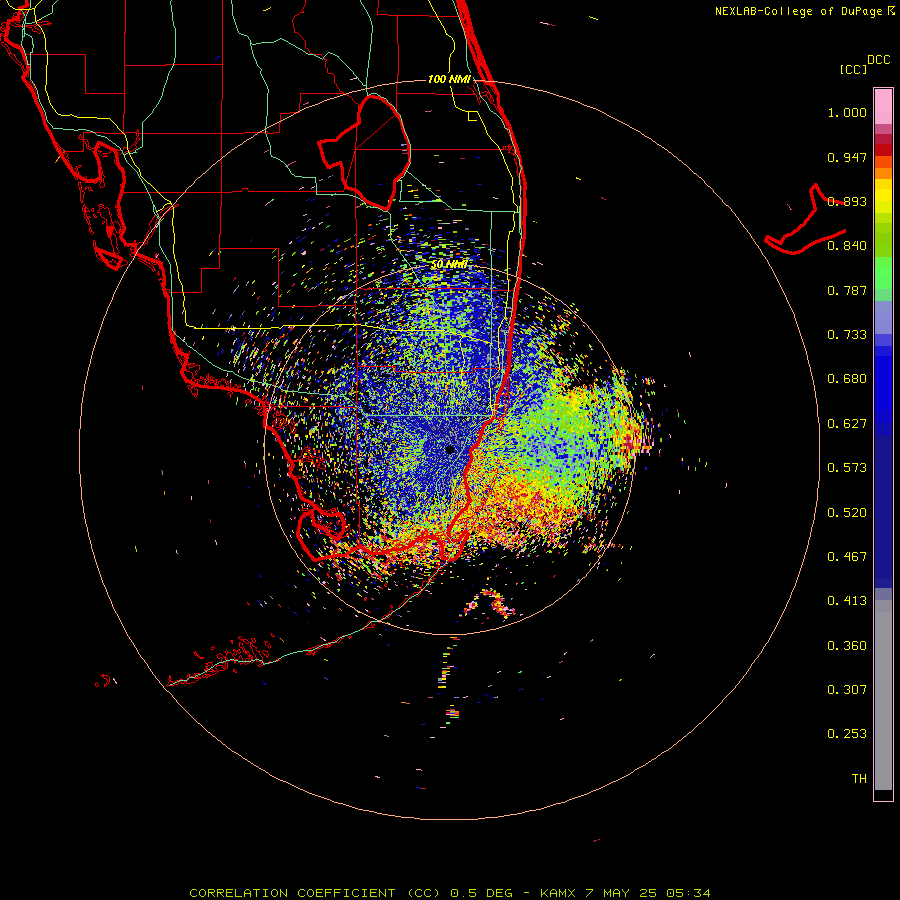The height and width of the screenshot is (900, 900).
Task: Click the [CC] unit label
Action: coord(854,69)
